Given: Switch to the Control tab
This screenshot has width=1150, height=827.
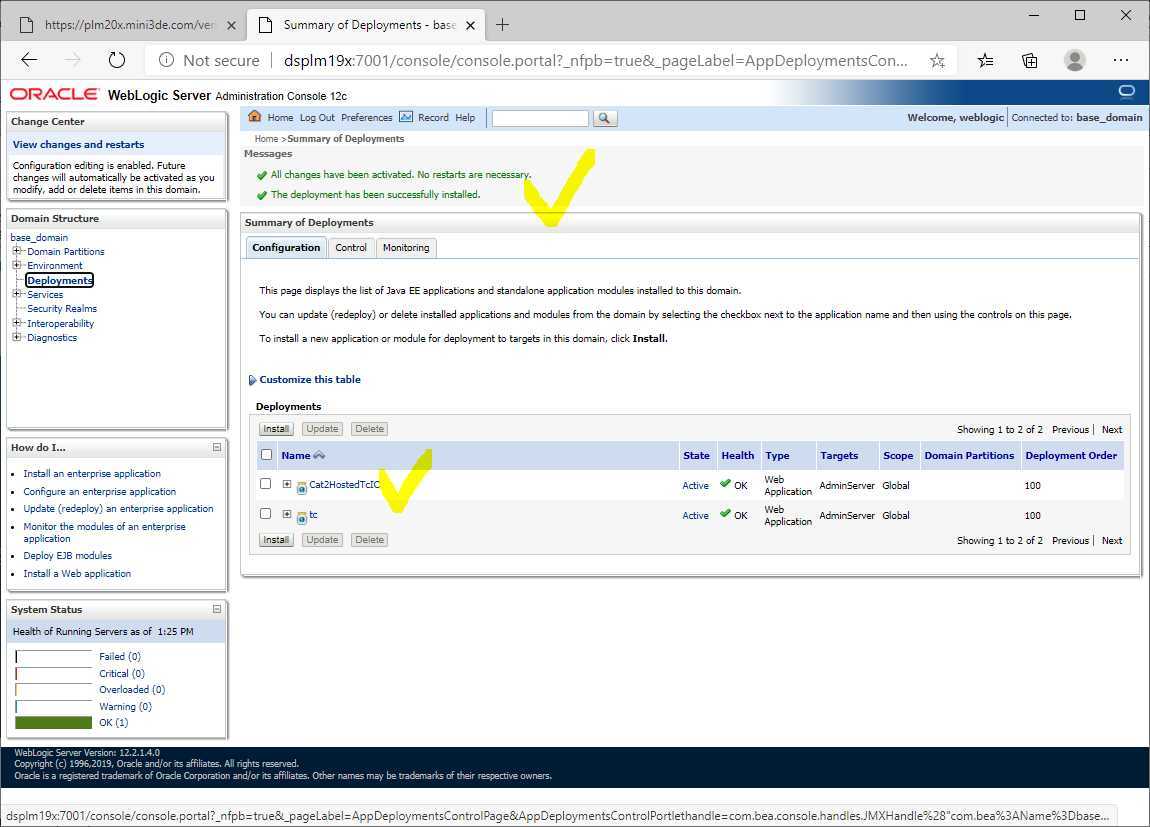Looking at the screenshot, I should pos(351,248).
